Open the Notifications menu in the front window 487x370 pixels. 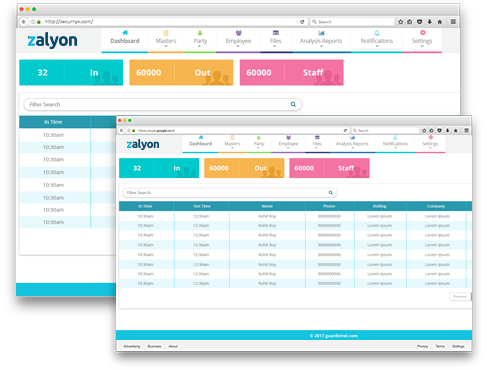pyautogui.click(x=395, y=144)
